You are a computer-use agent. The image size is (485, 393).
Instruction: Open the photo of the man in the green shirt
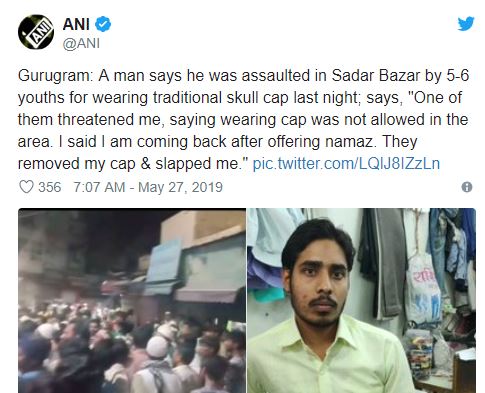click(361, 300)
